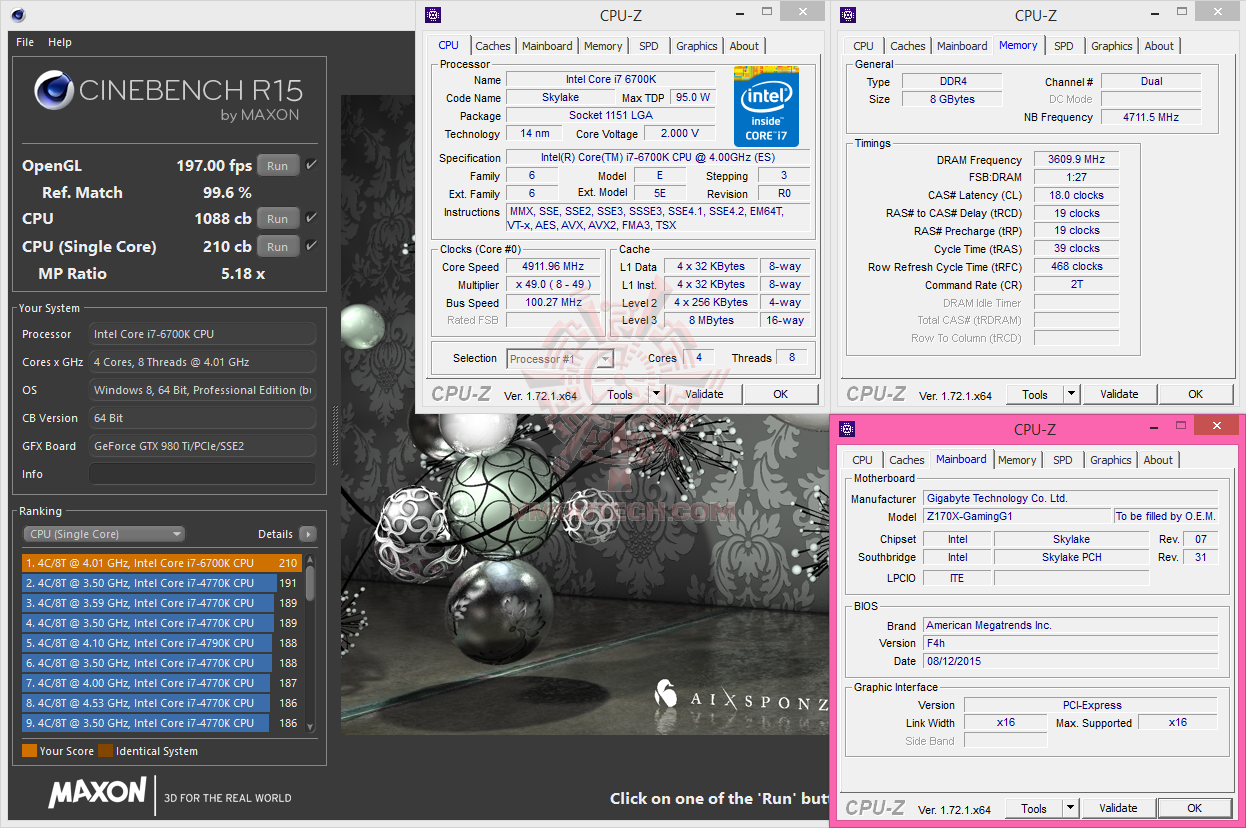1246x828 pixels.
Task: Click Validate in Mainboard window
Action: click(x=1118, y=808)
